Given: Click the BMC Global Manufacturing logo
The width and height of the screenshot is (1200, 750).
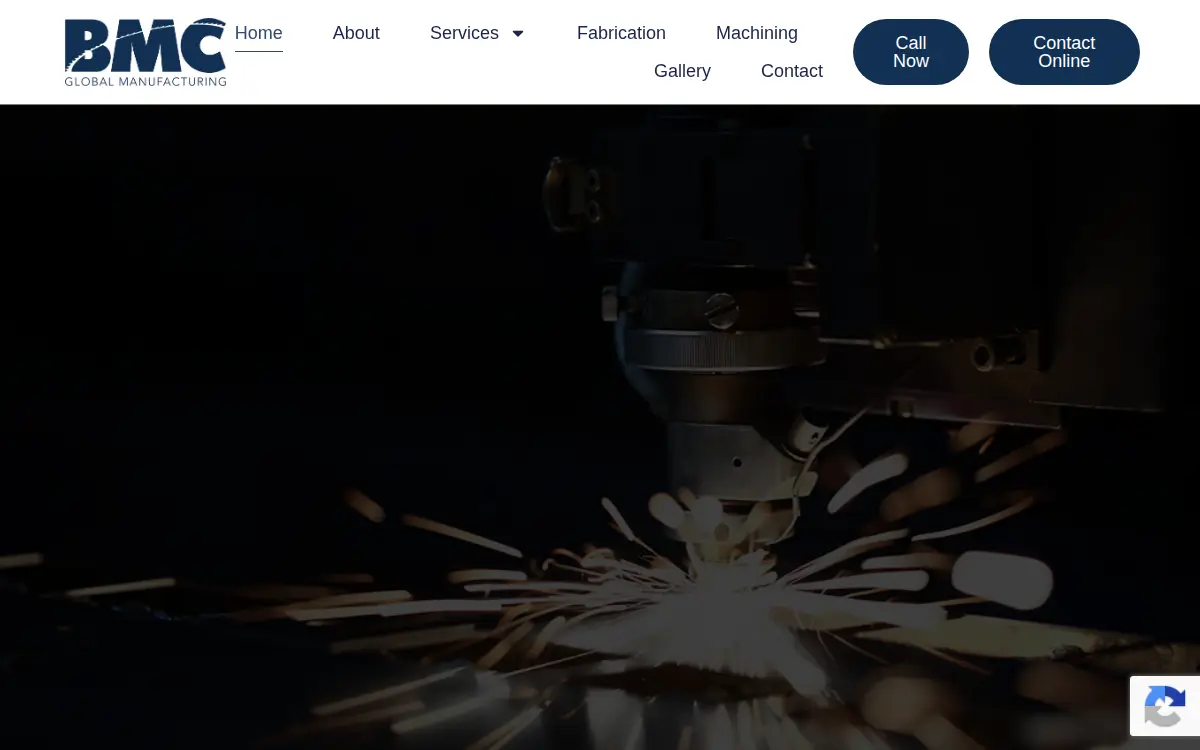Looking at the screenshot, I should [146, 52].
